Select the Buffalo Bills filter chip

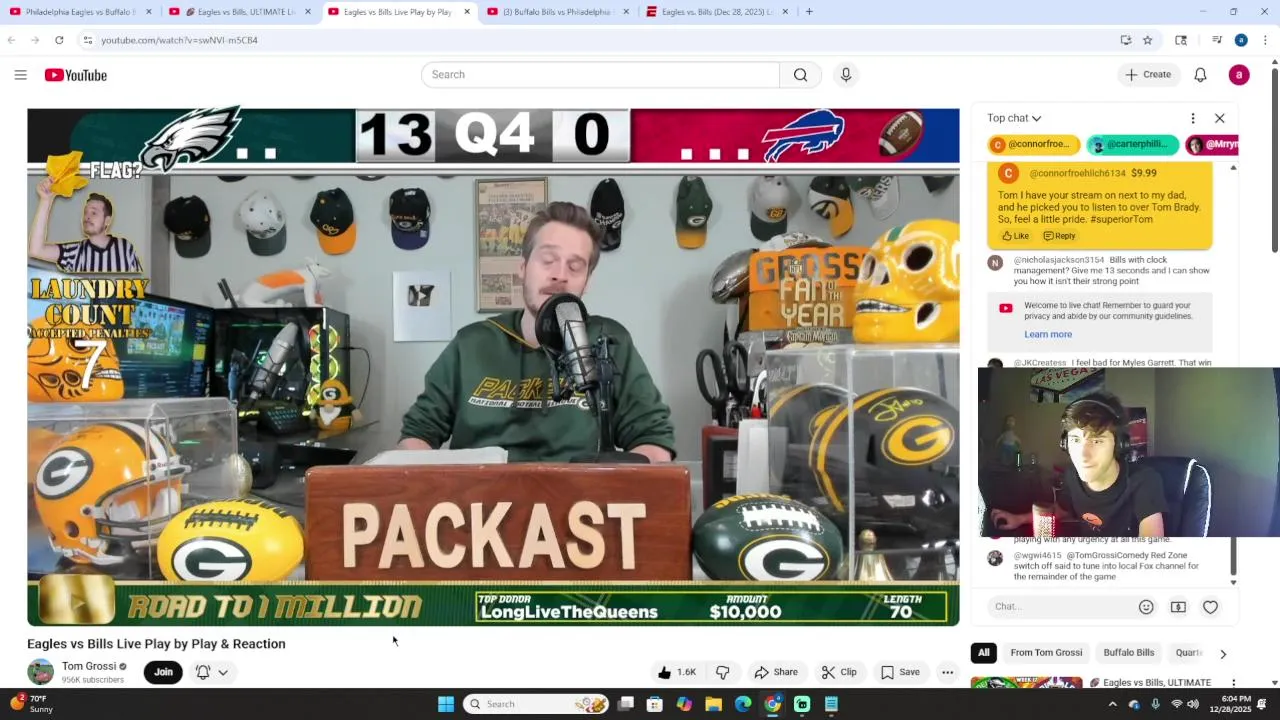tap(1129, 653)
